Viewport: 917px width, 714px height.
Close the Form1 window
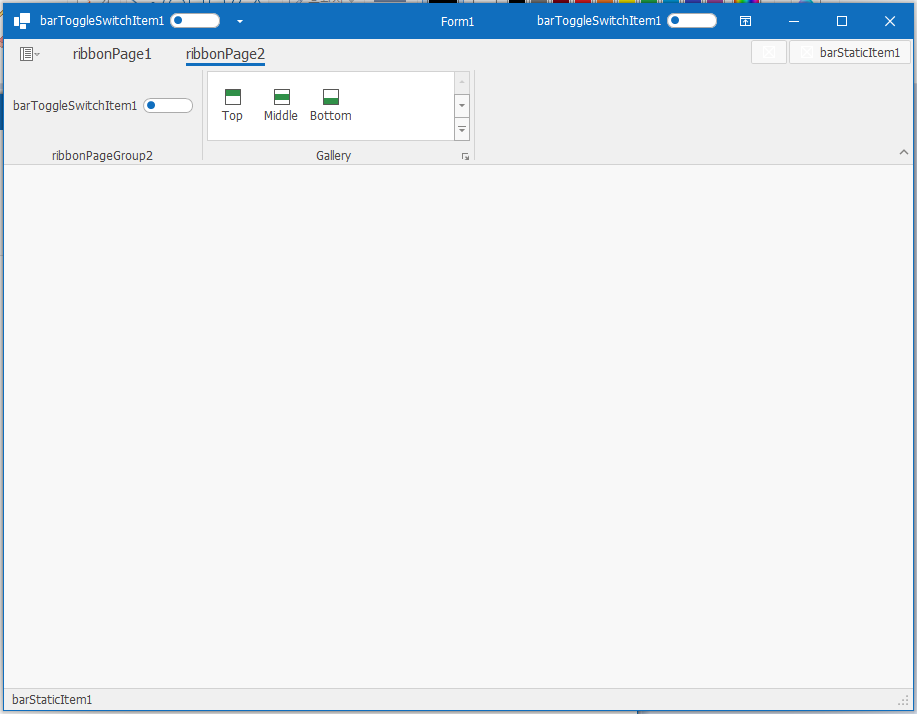(890, 21)
